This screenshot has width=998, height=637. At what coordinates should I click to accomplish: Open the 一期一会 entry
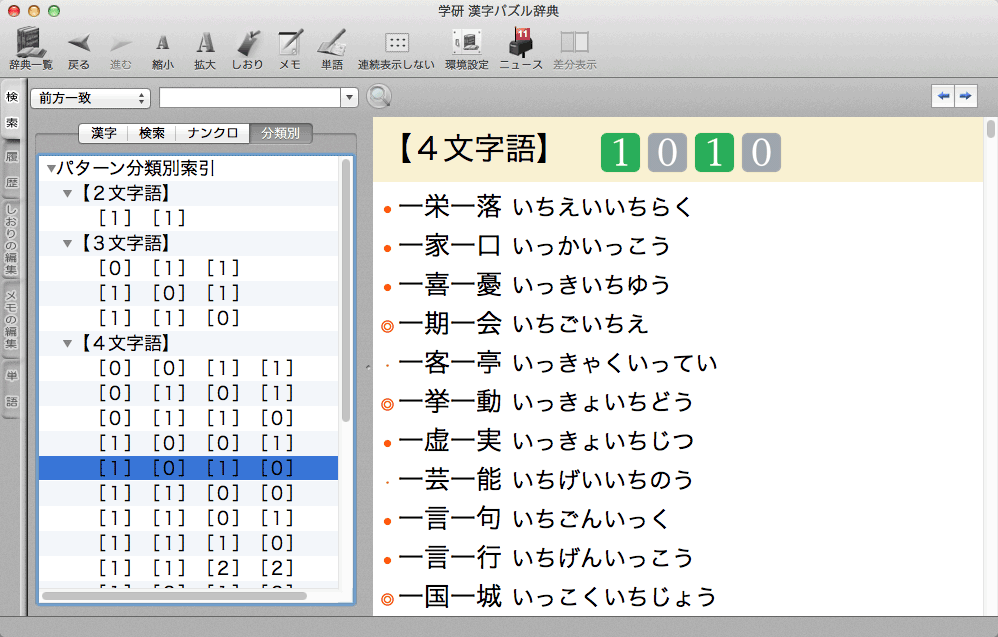449,324
